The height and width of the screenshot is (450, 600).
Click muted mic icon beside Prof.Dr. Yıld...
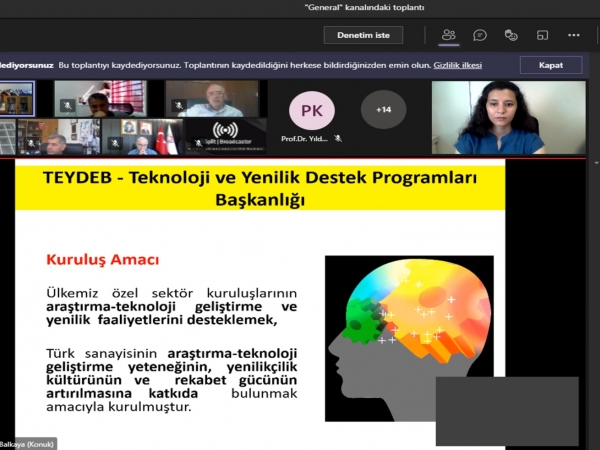(338, 139)
